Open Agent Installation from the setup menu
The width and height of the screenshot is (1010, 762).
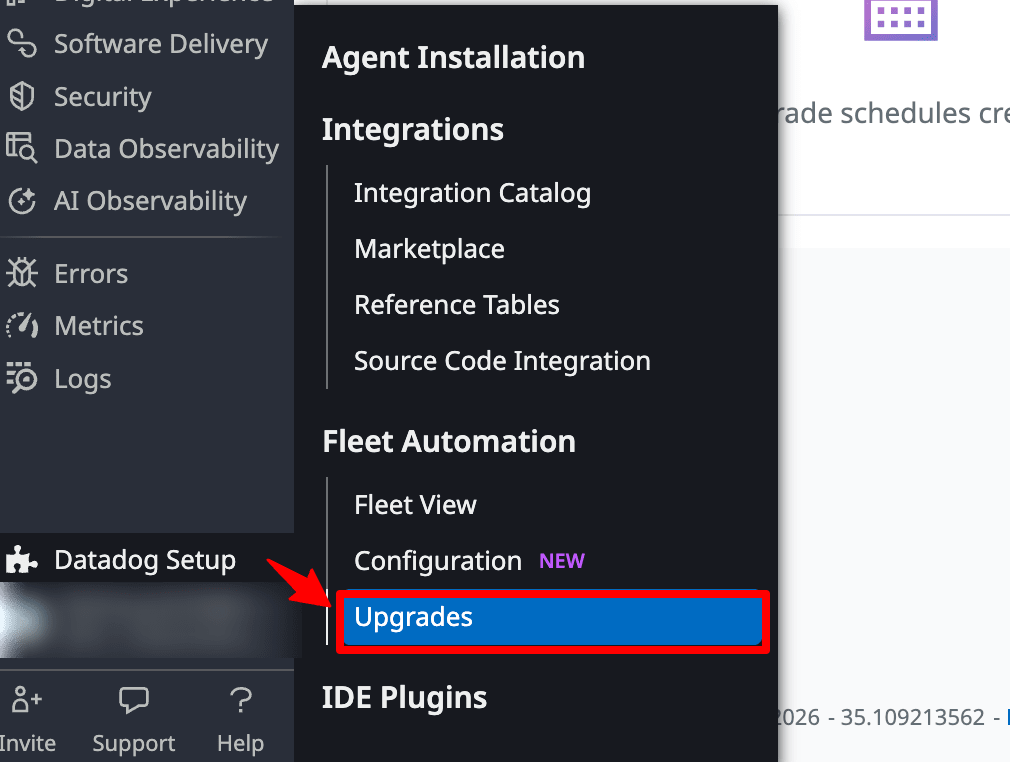point(453,58)
